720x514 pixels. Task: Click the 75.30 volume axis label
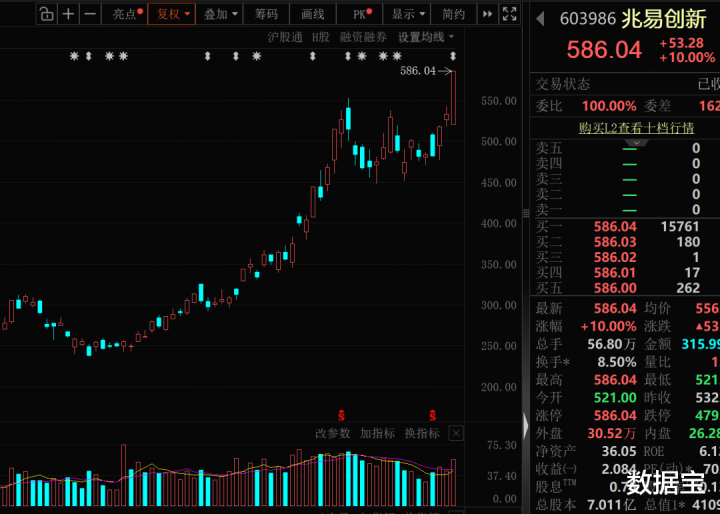click(502, 445)
